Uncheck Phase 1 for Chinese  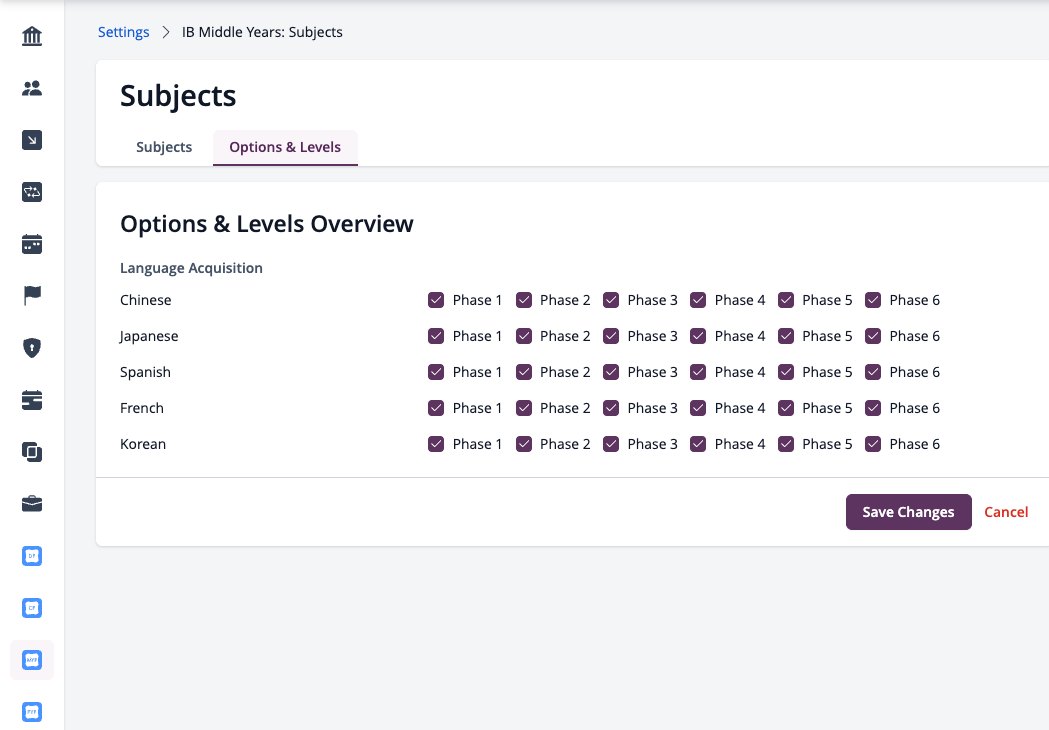[436, 300]
